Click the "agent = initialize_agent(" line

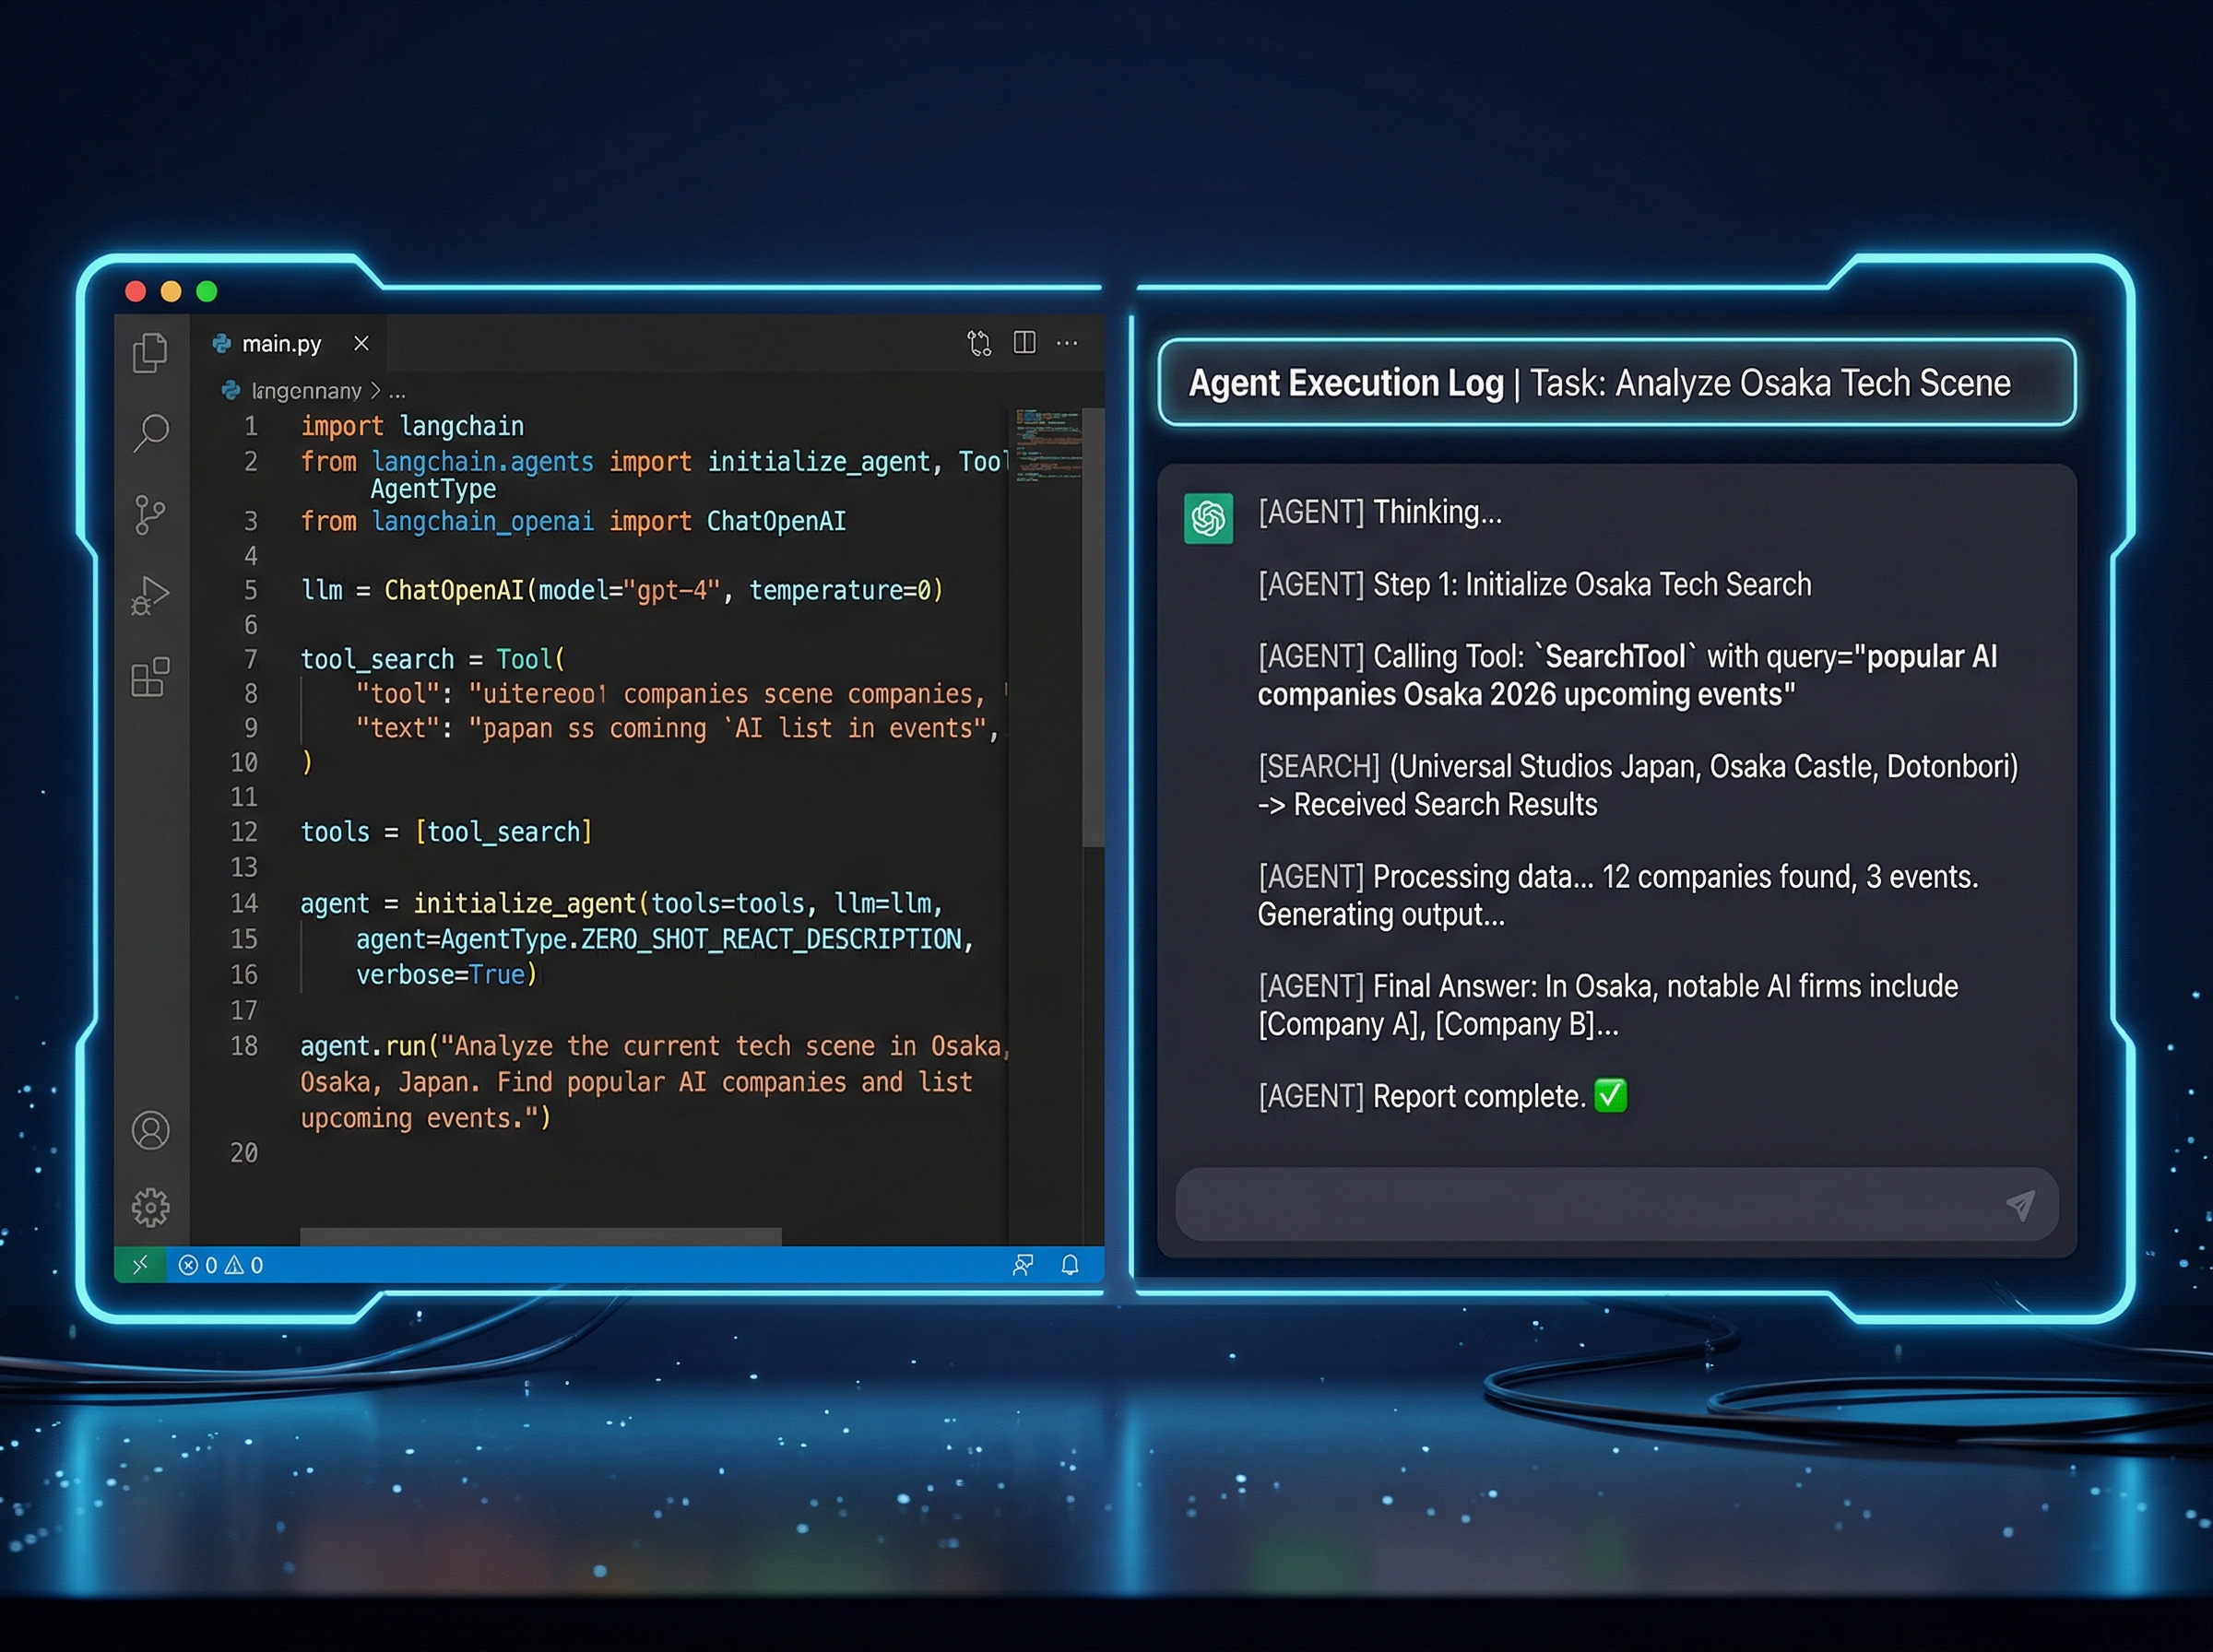click(x=621, y=904)
